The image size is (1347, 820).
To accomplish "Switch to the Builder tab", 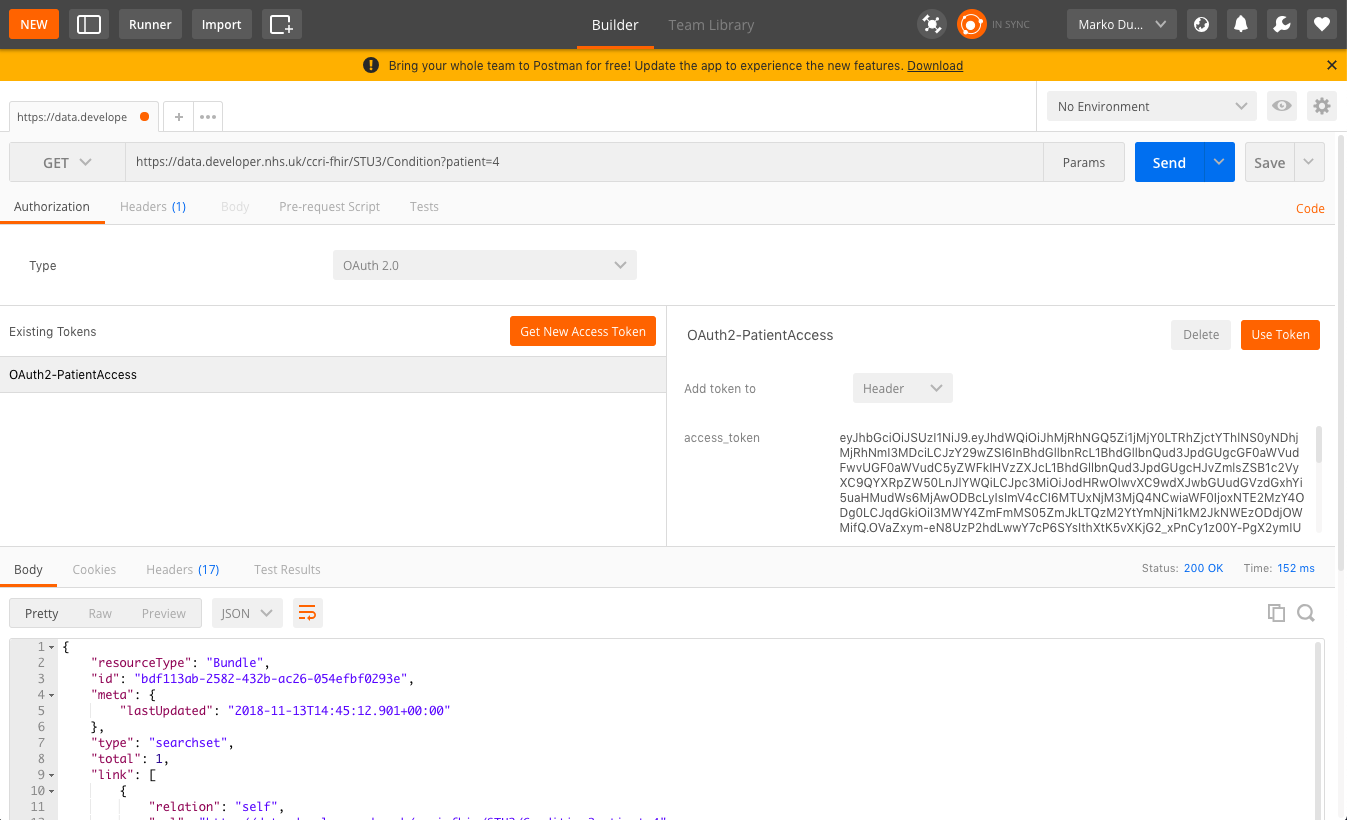I will tap(615, 25).
